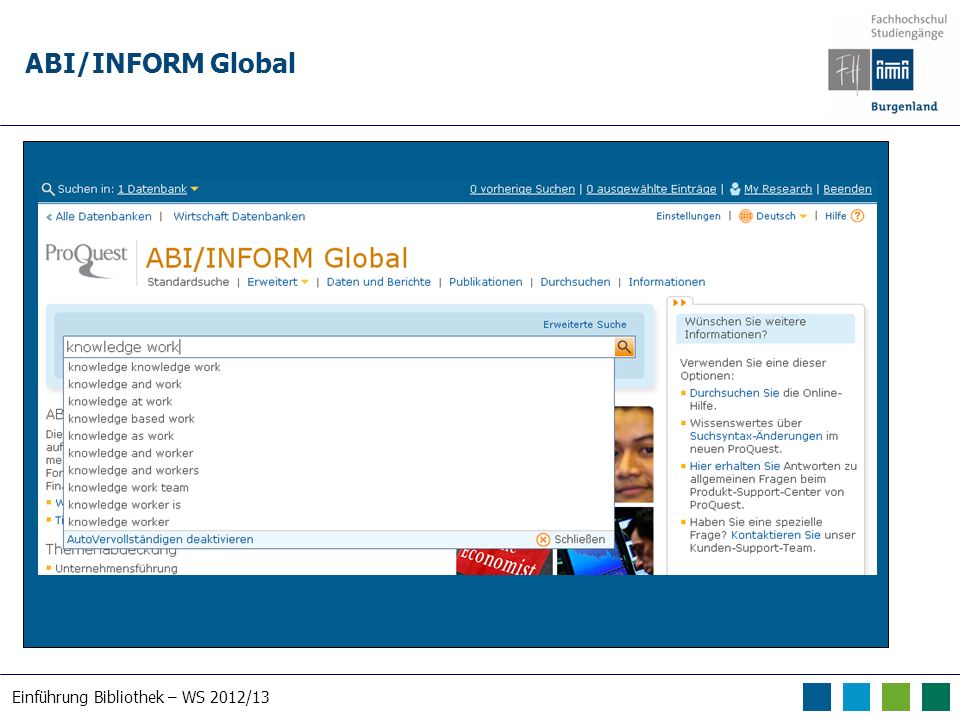Open 0 vorherige Suchen link
The width and height of the screenshot is (960, 720).
click(x=522, y=189)
